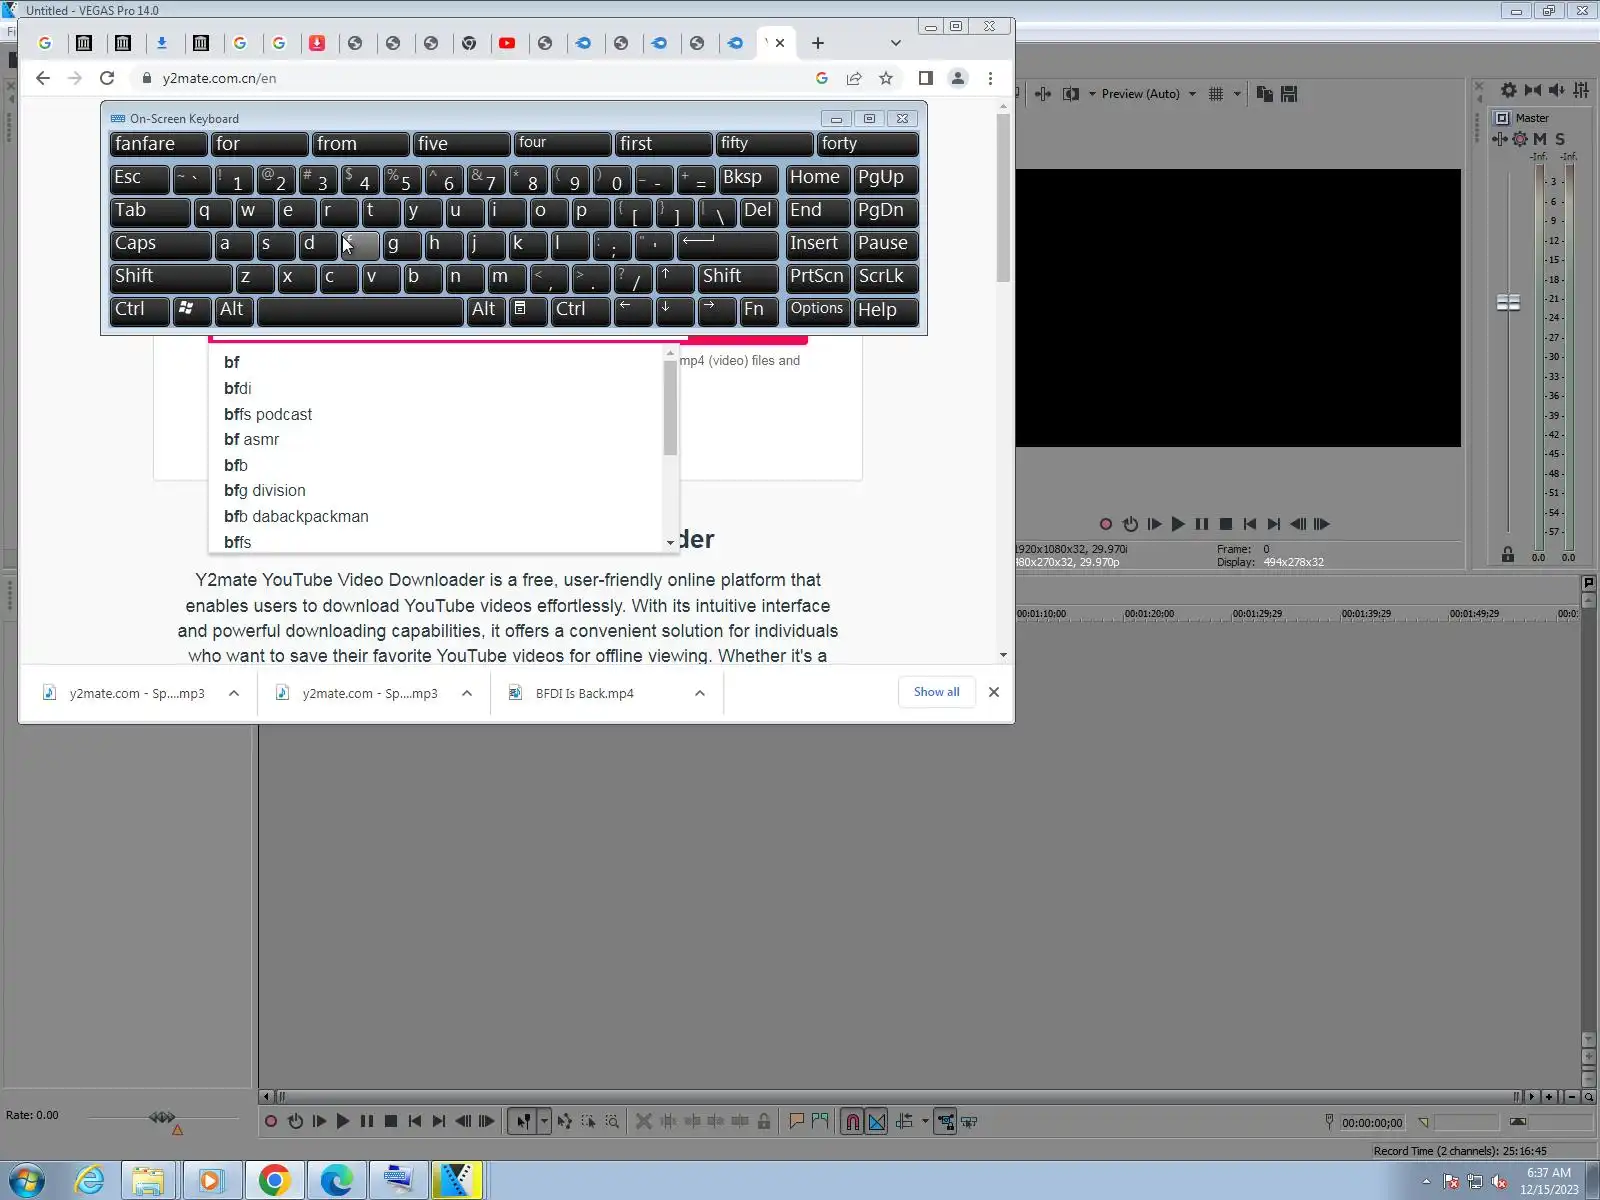Click the 'fanfare' prediction on the On-Screen Keyboard
1600x1200 pixels.
coord(158,144)
